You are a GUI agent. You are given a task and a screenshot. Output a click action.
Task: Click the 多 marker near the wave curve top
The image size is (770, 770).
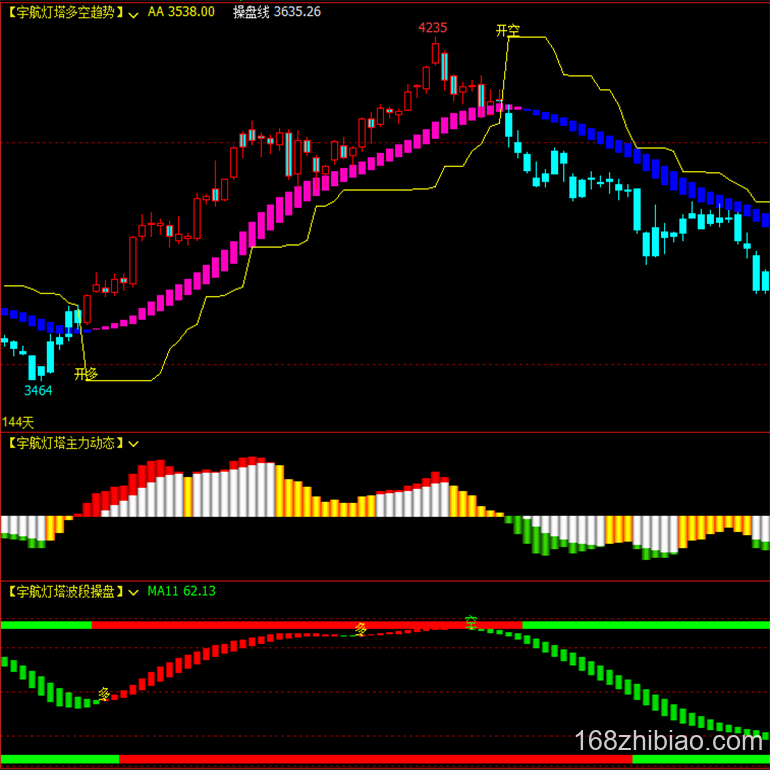pyautogui.click(x=361, y=629)
